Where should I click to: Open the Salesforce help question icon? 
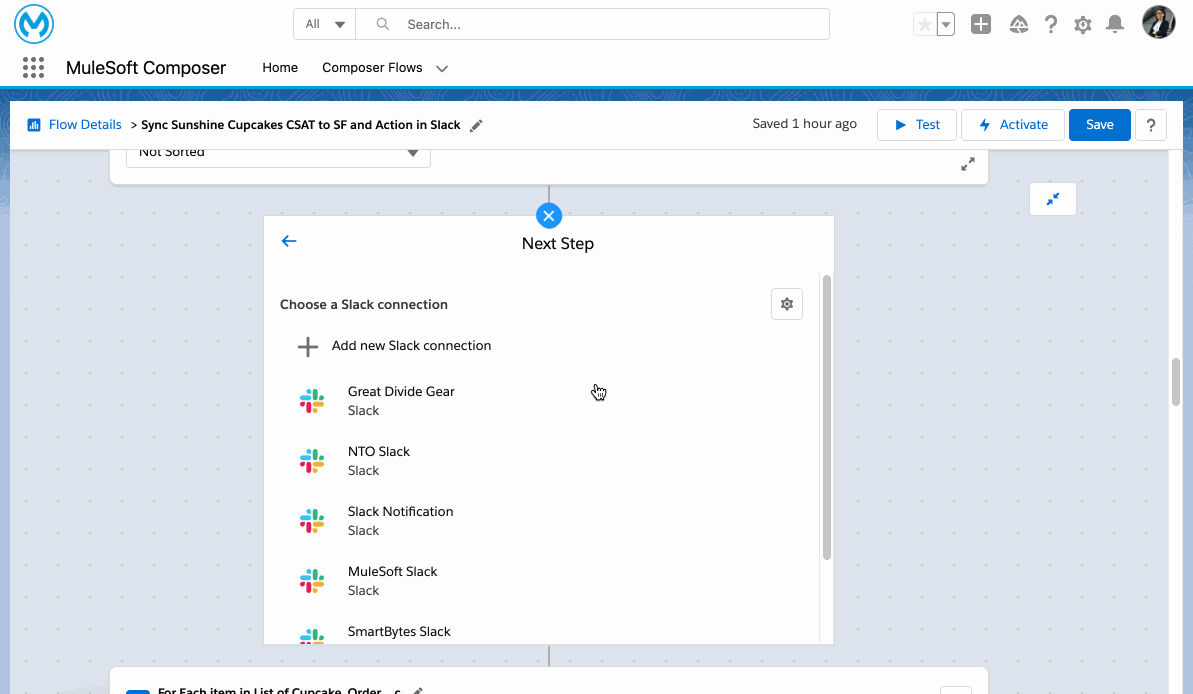click(1051, 24)
